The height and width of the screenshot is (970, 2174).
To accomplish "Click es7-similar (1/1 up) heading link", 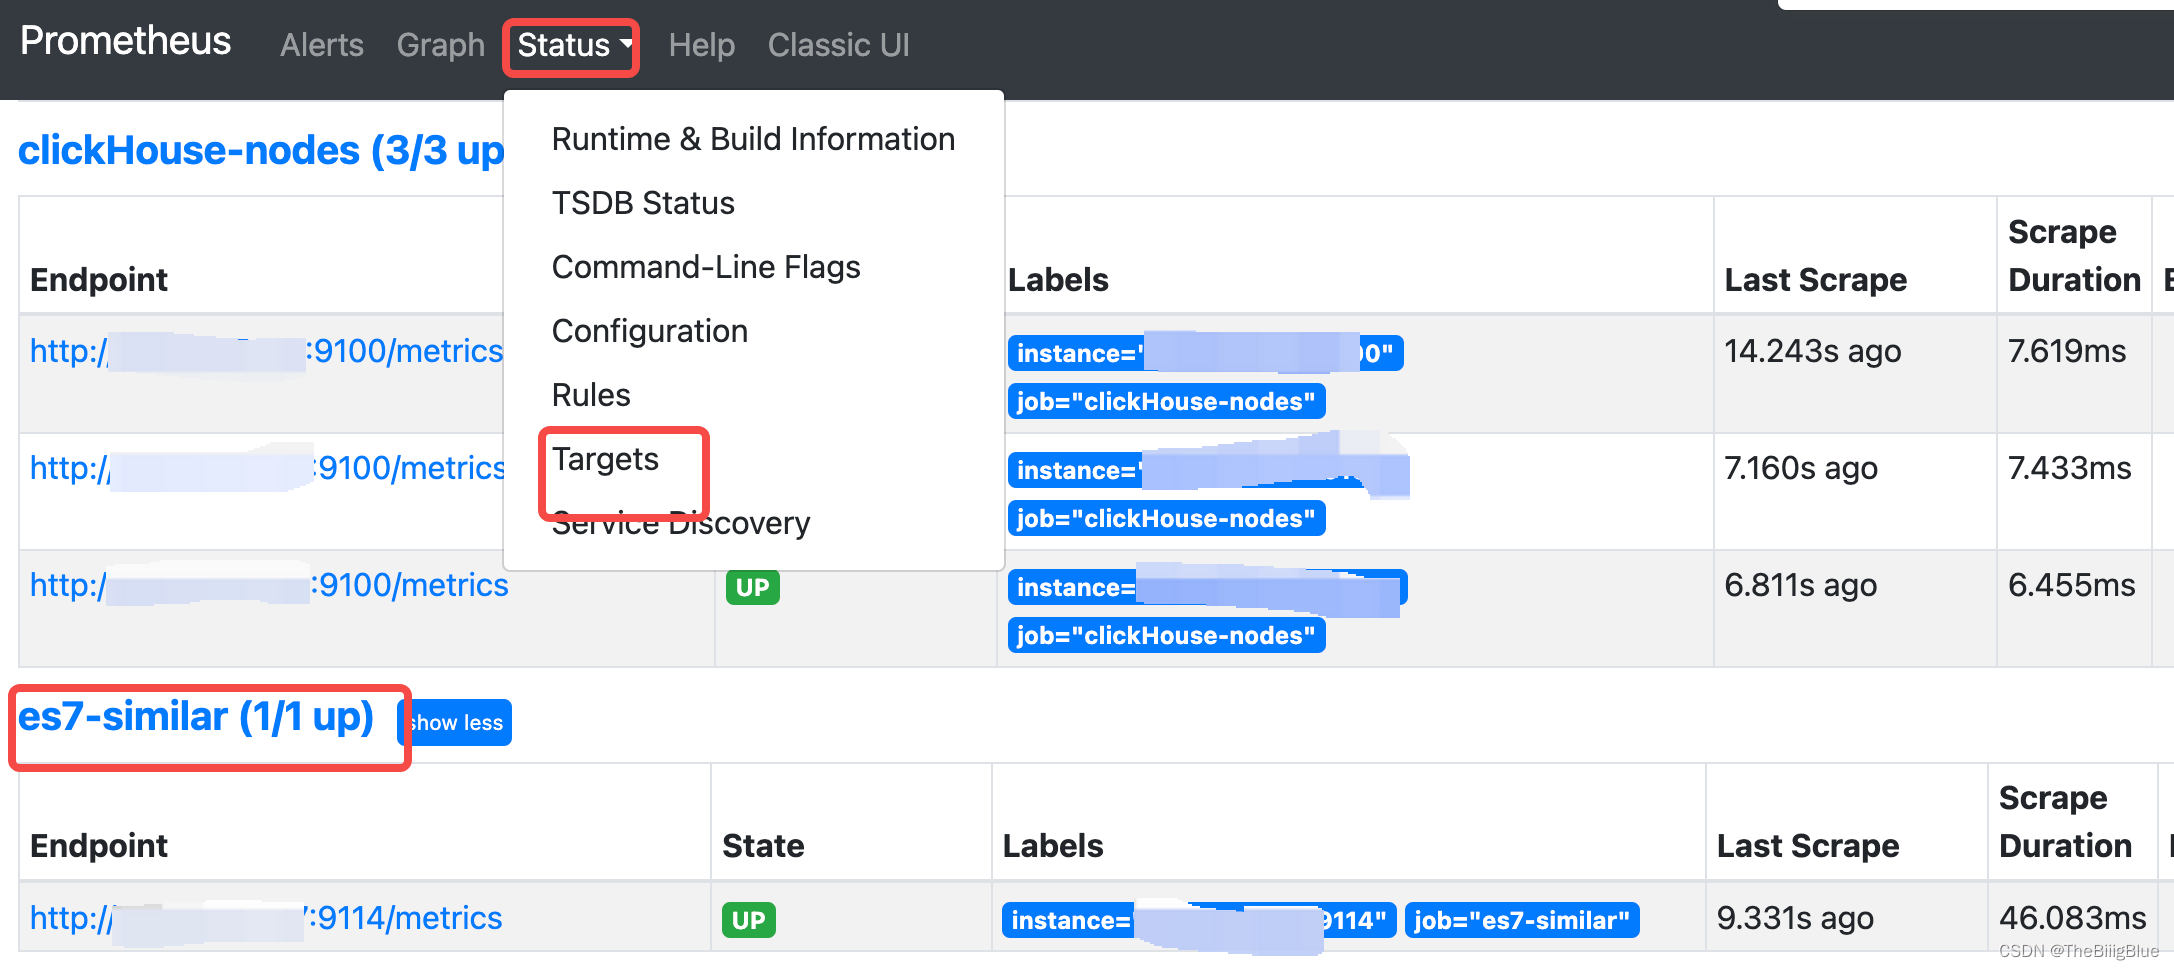I will 196,717.
